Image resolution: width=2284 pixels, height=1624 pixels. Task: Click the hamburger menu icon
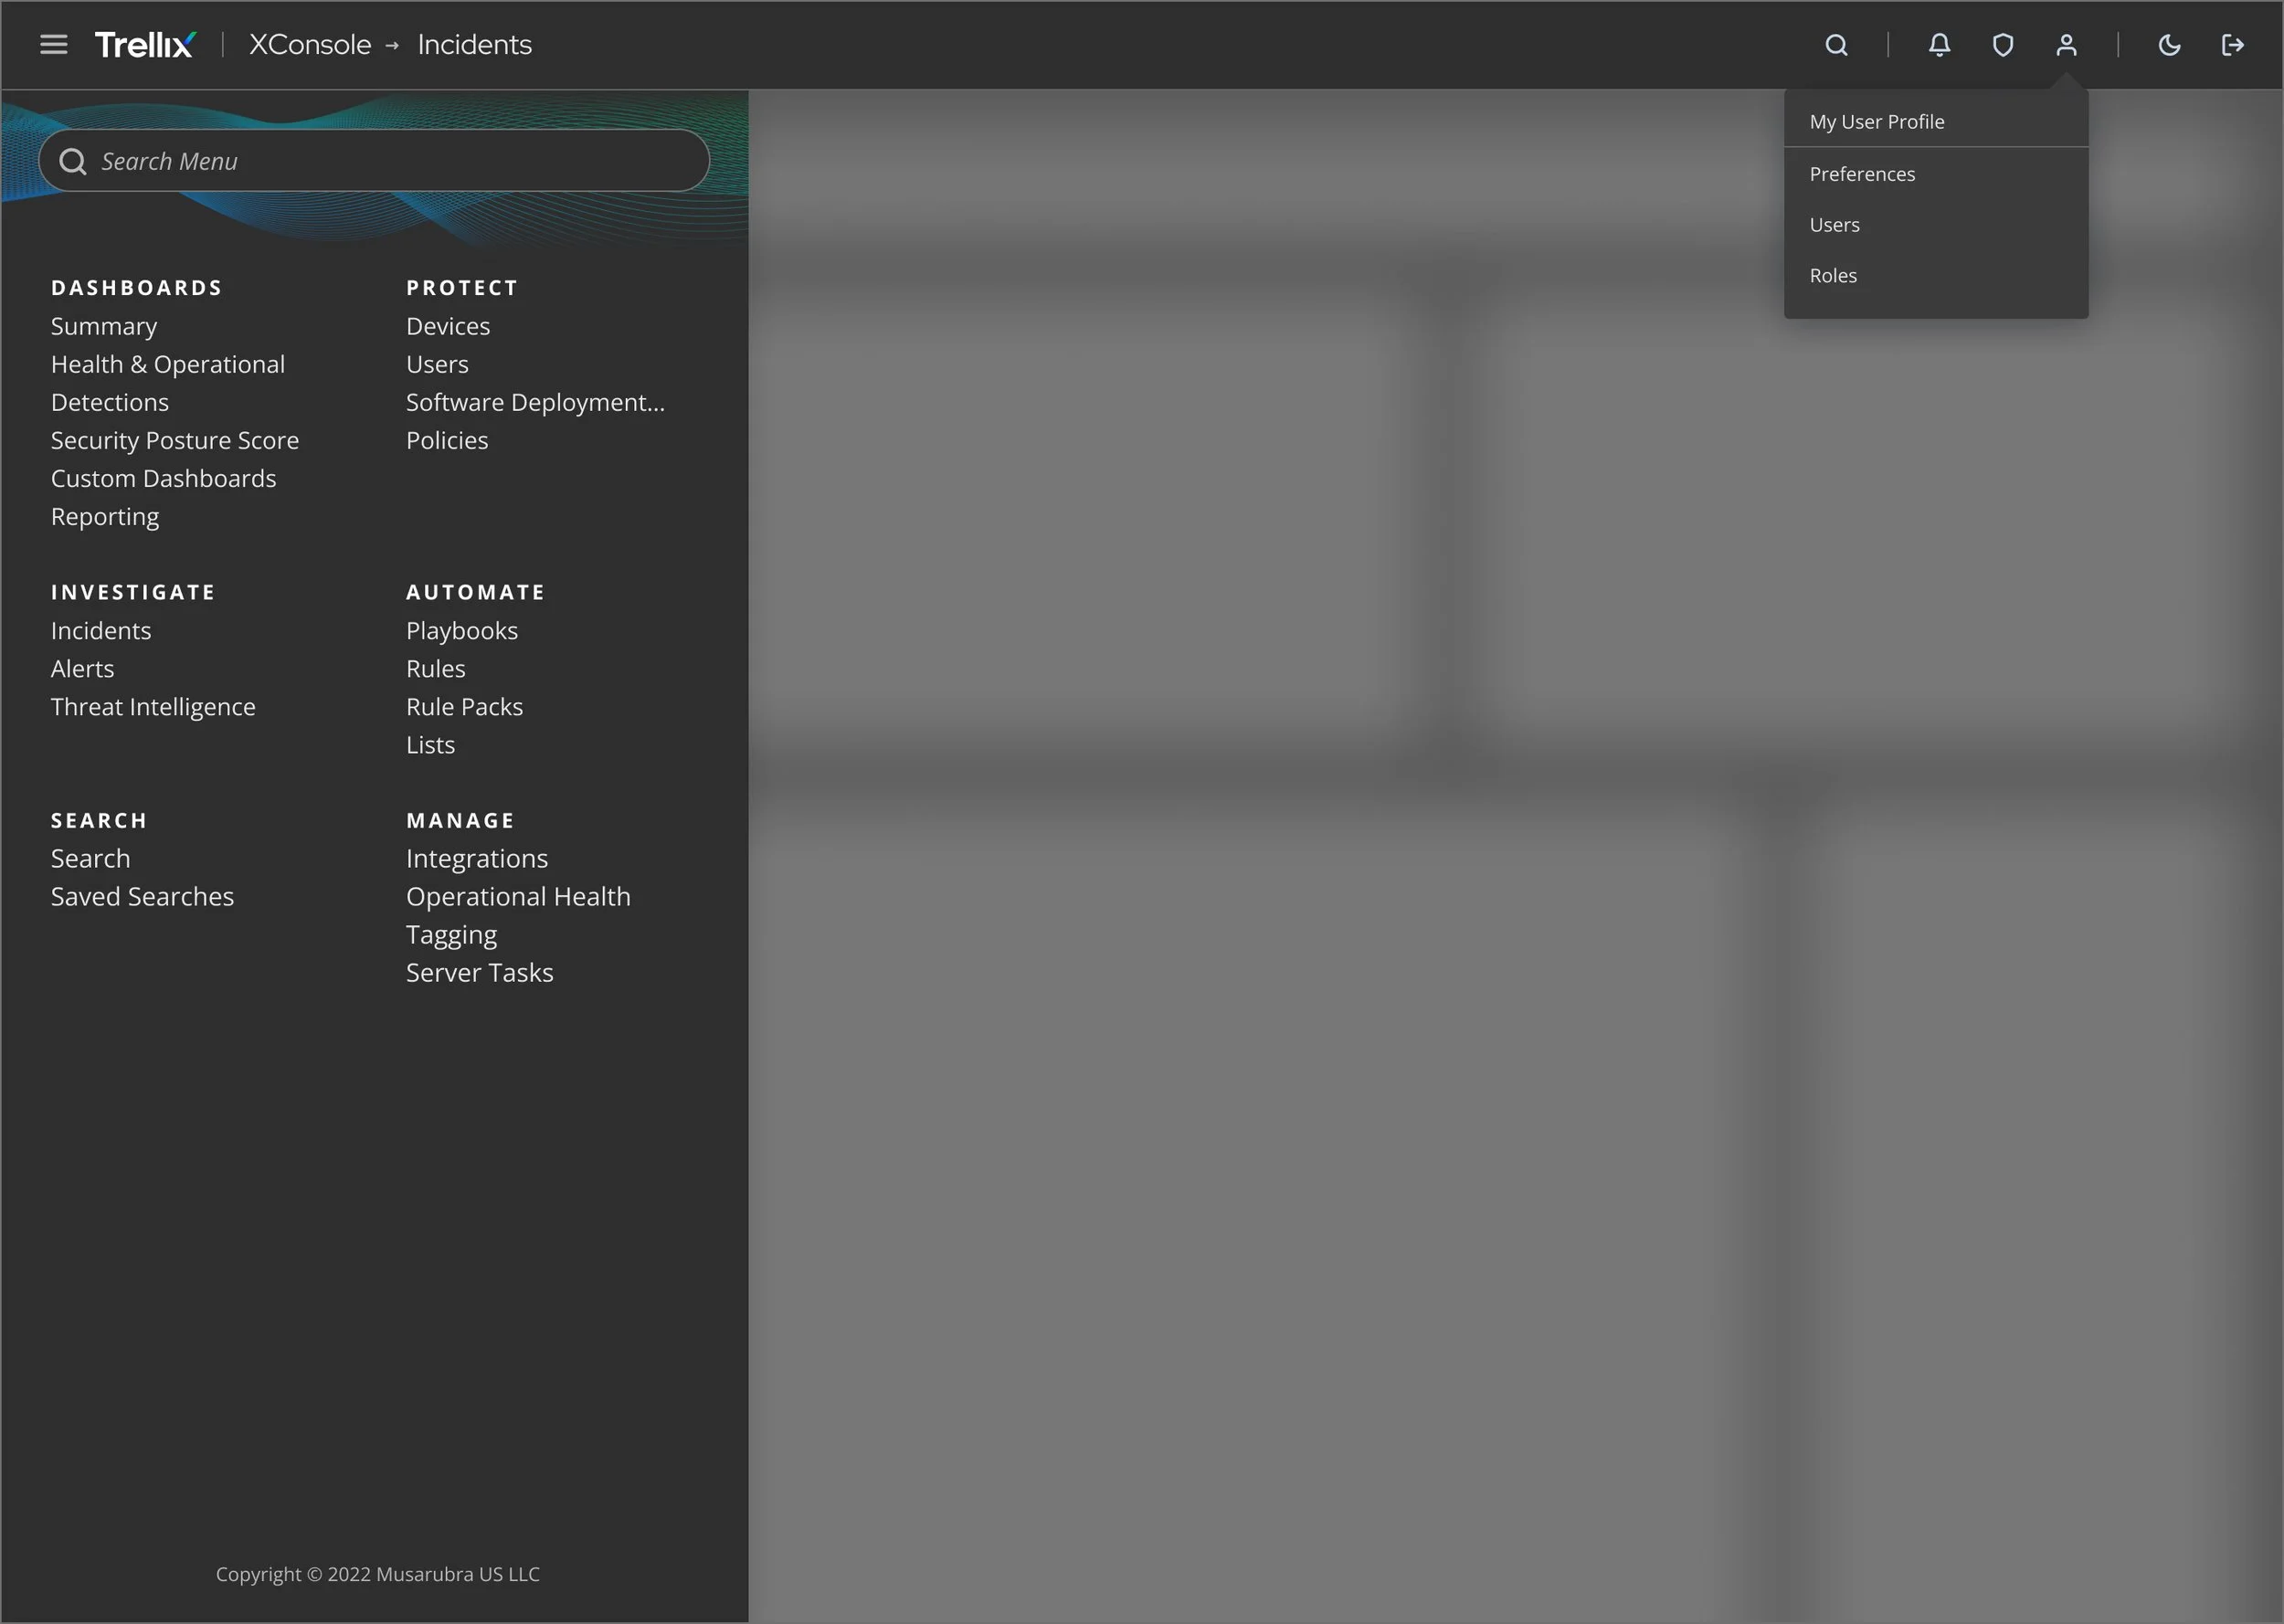click(x=54, y=44)
